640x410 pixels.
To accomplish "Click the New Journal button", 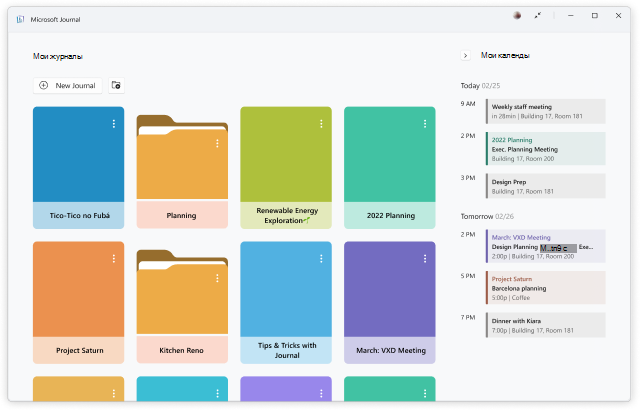I will [67, 86].
